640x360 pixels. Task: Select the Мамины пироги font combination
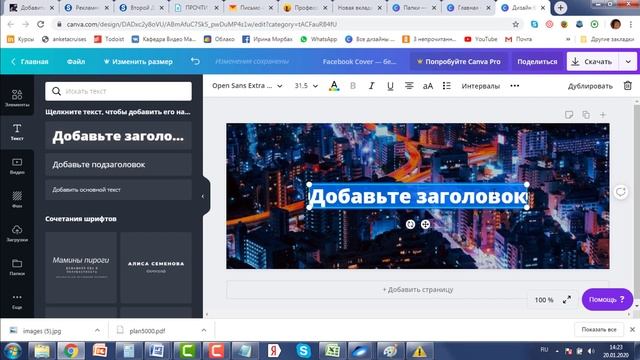[81, 267]
